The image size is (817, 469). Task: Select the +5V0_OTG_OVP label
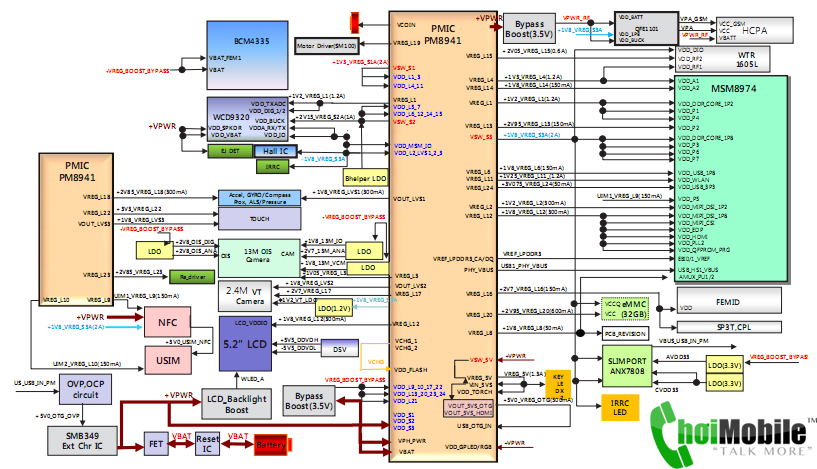coord(57,416)
